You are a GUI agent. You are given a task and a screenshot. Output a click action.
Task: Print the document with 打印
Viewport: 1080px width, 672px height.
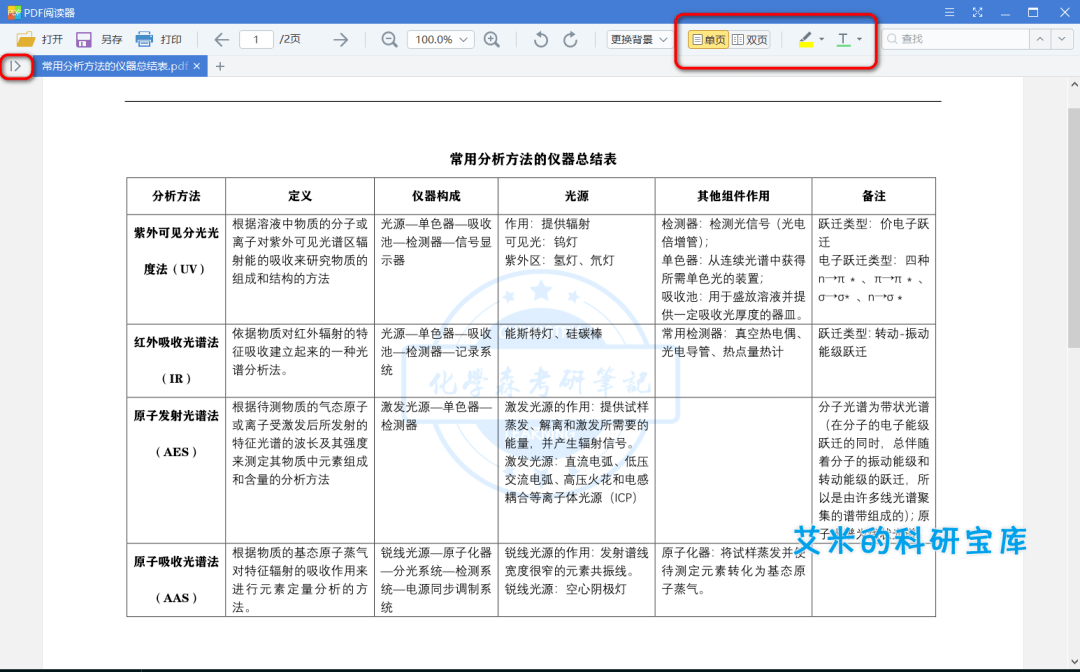click(158, 39)
